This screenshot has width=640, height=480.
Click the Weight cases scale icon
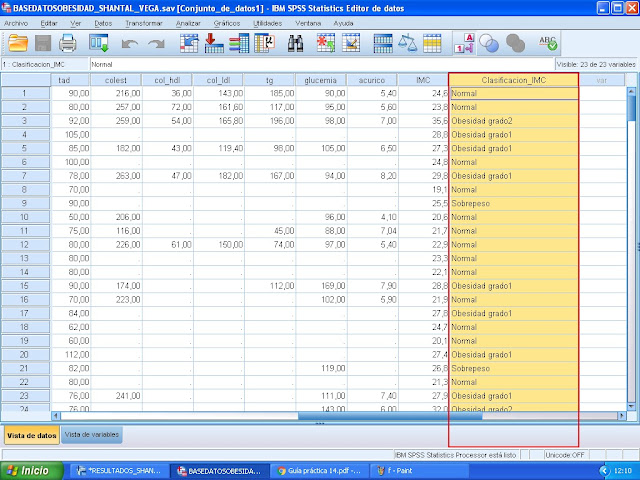click(x=407, y=43)
